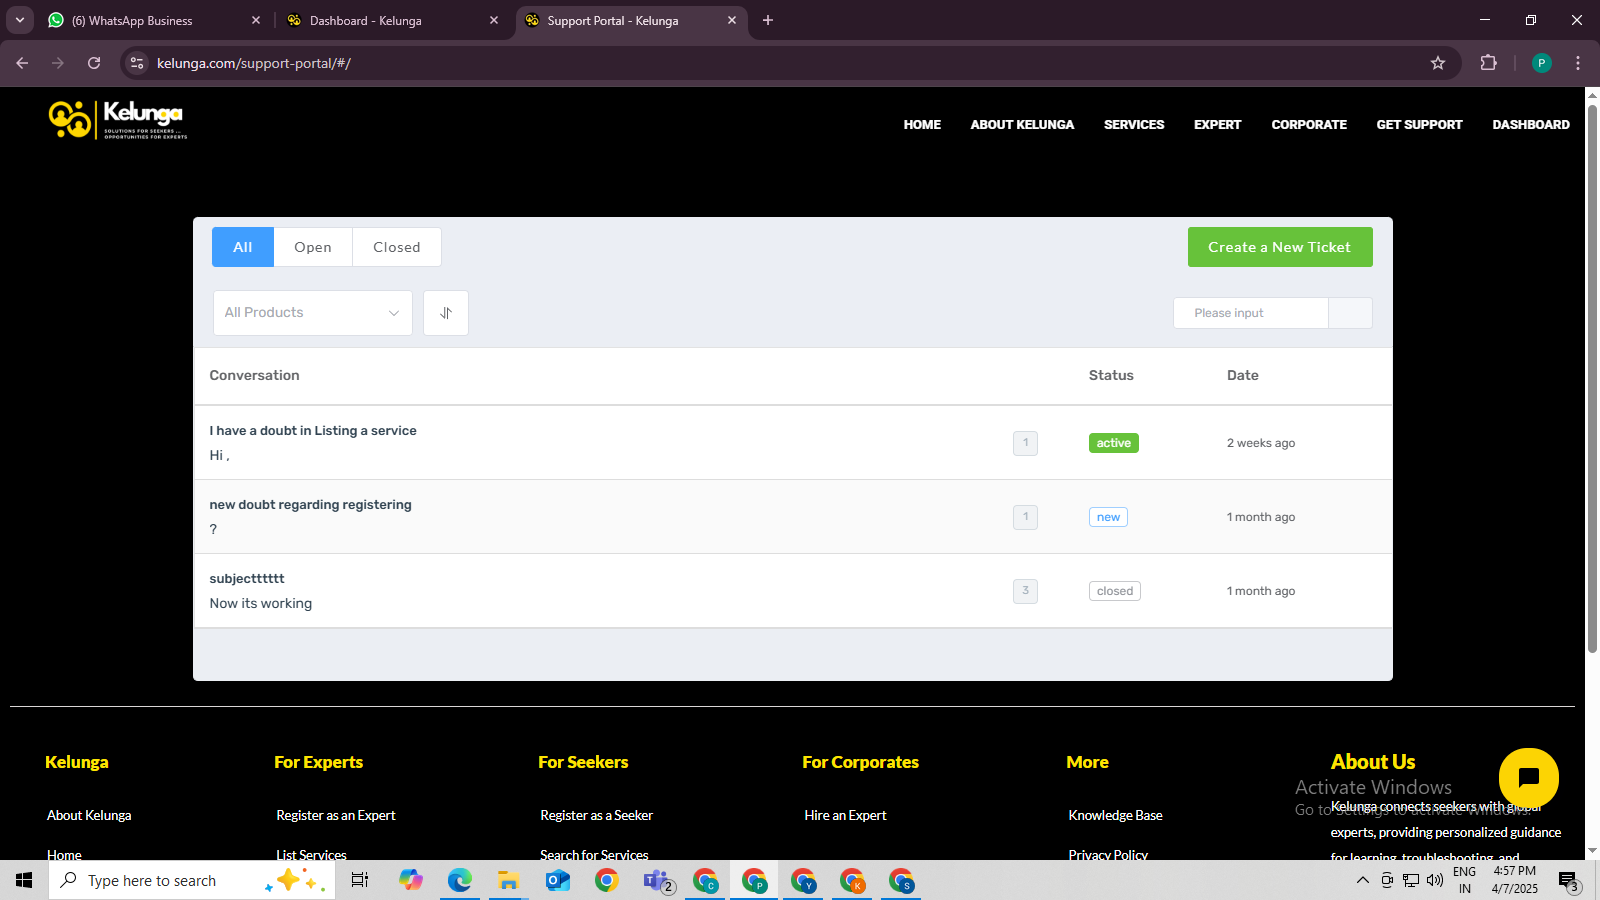Click the browser address bar URL
This screenshot has height=900, width=1600.
click(254, 63)
